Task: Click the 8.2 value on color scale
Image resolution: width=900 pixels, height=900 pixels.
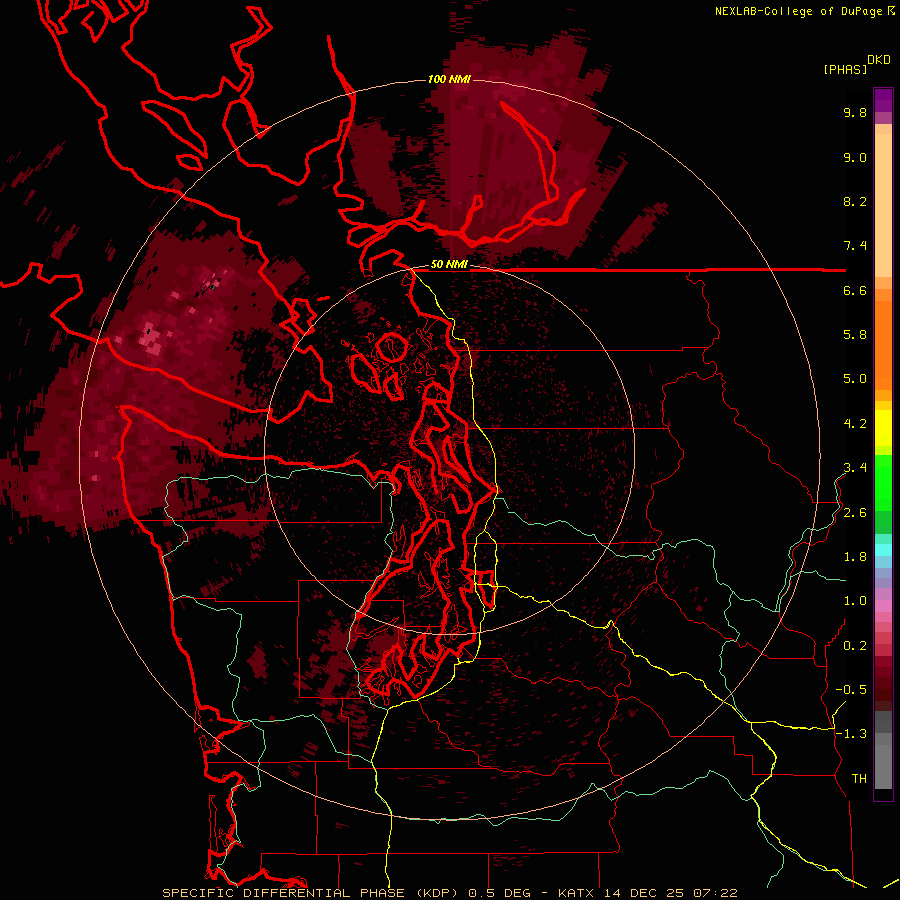Action: 855,201
